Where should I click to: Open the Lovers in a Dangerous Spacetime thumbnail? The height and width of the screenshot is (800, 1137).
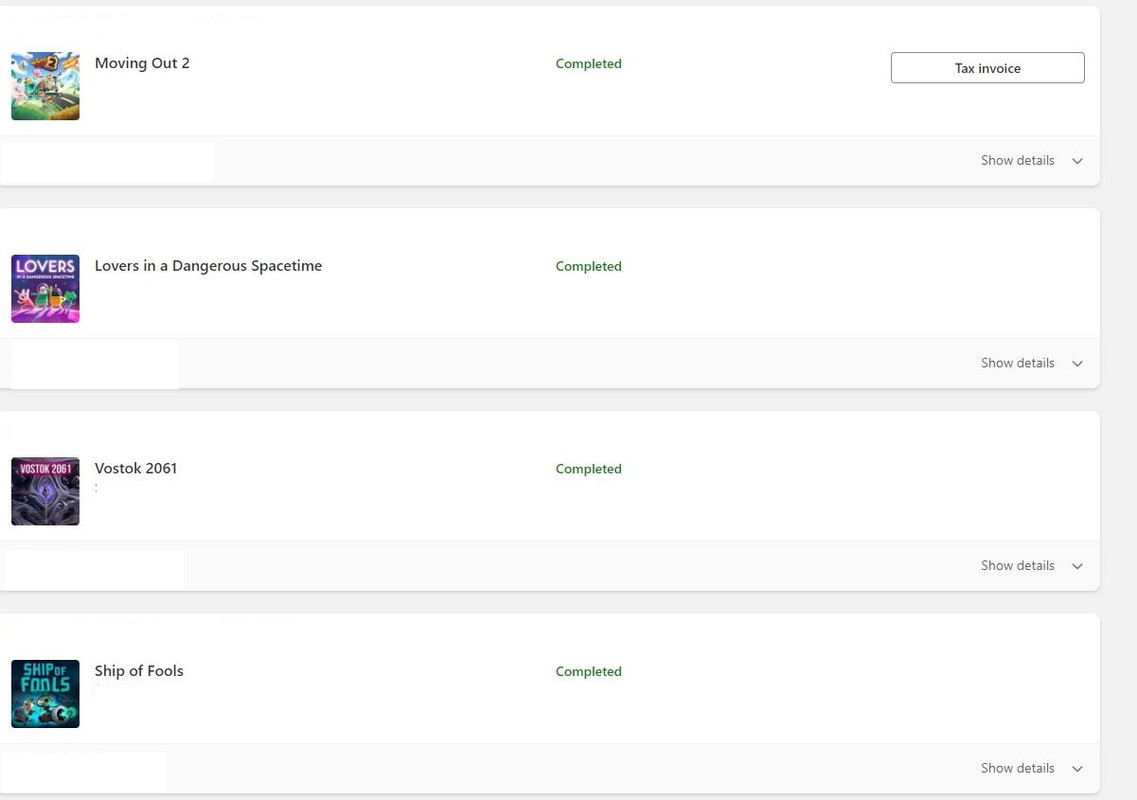(x=45, y=289)
